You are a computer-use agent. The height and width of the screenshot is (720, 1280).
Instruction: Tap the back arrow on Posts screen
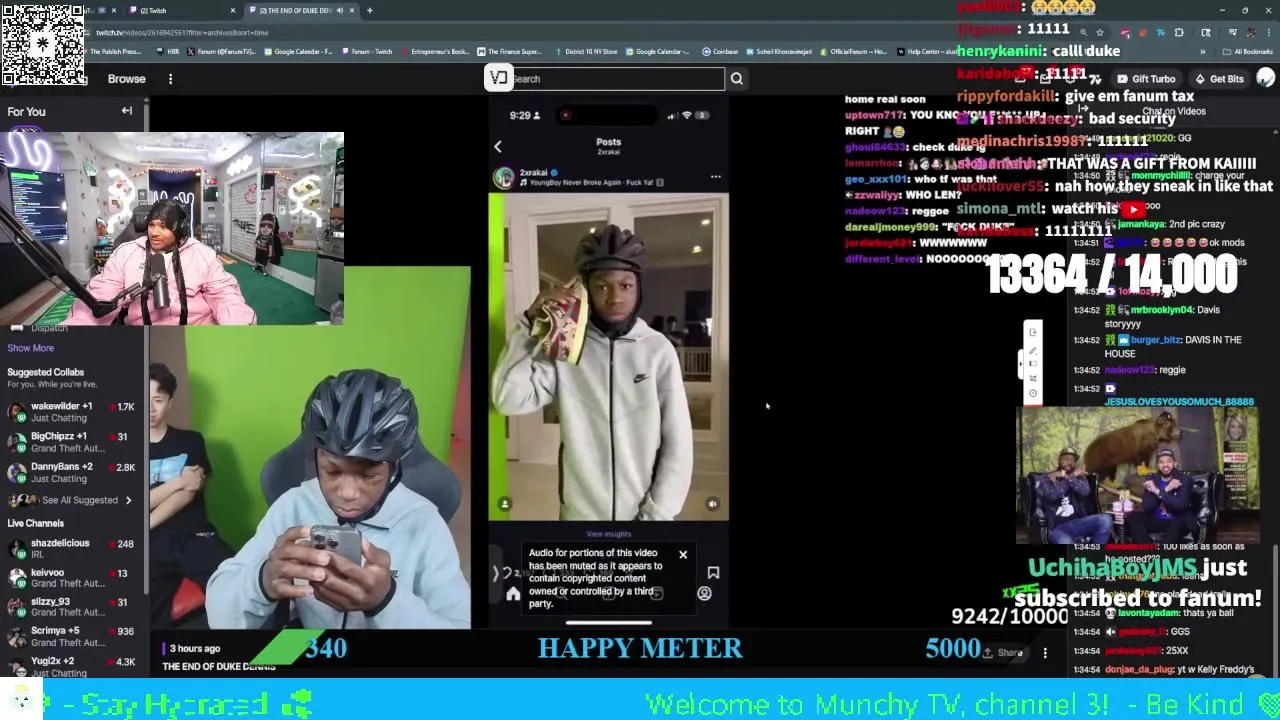coord(498,147)
